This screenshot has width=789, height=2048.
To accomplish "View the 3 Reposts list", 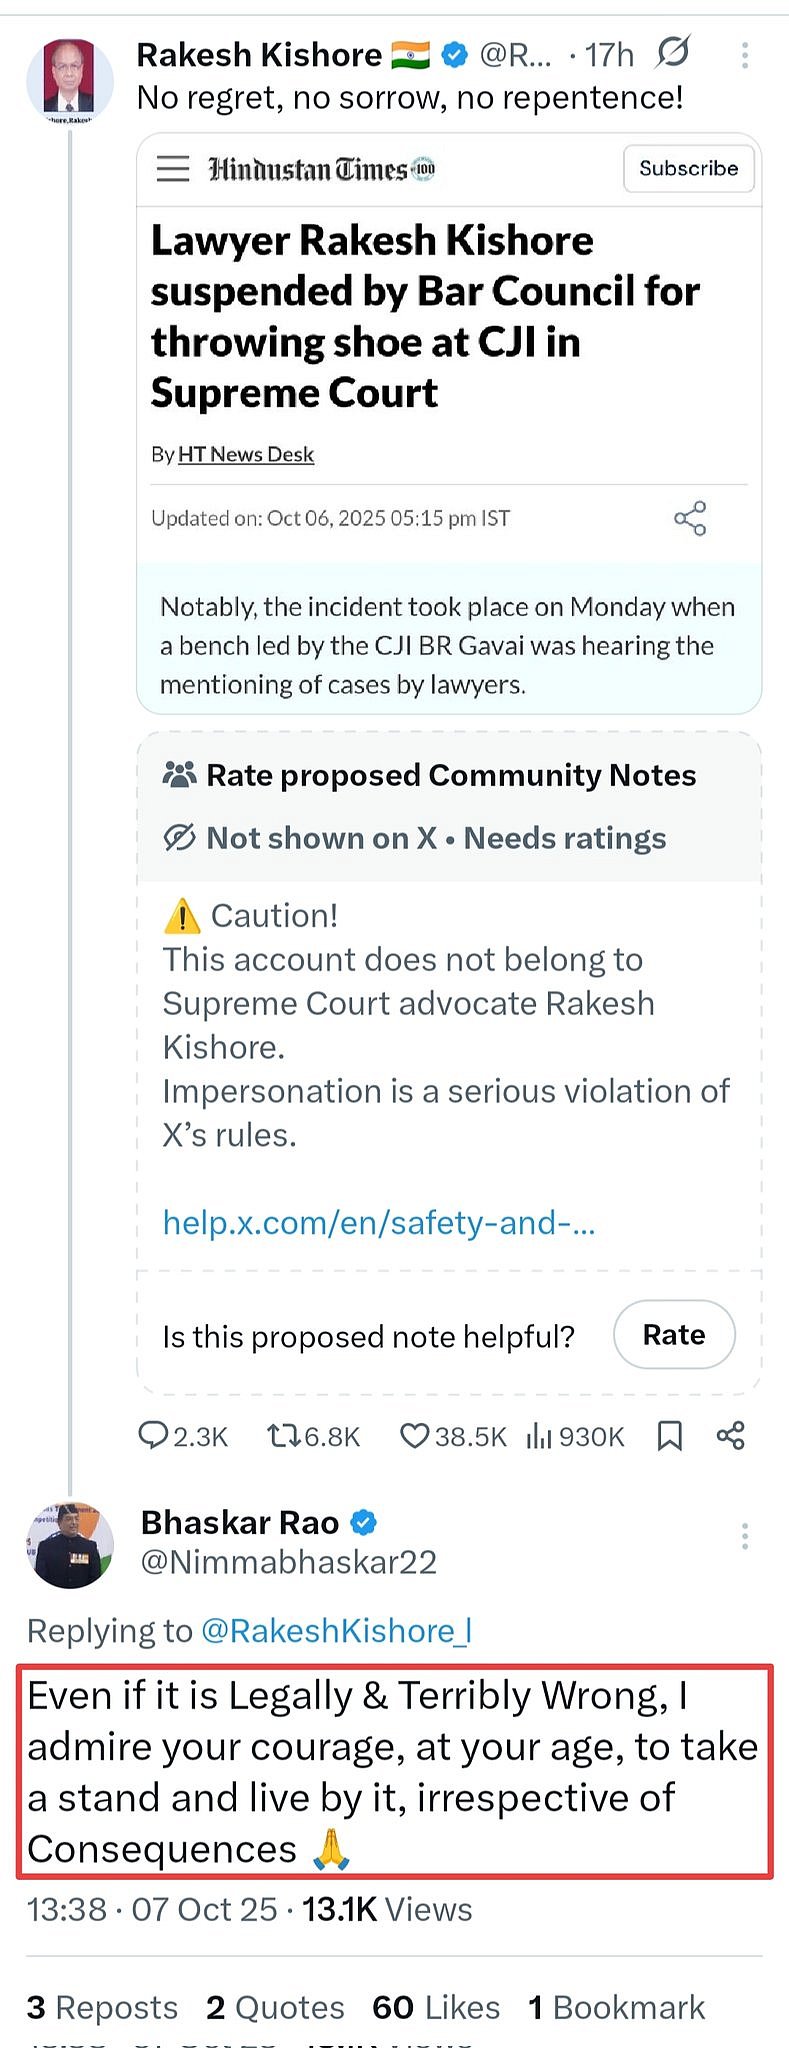I will click(x=102, y=2007).
